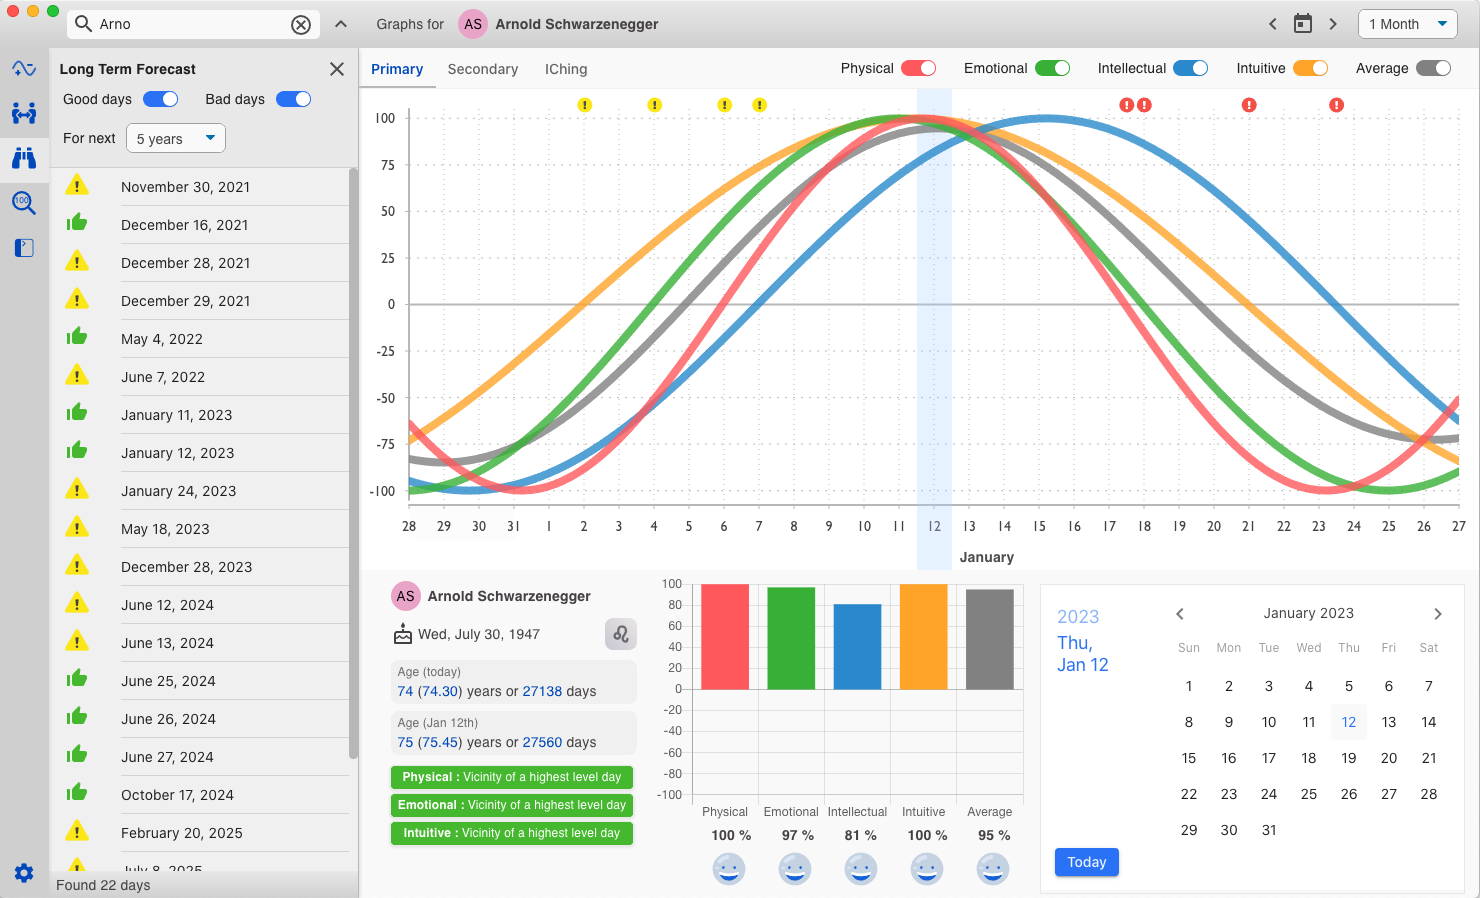The width and height of the screenshot is (1480, 898).
Task: Click the Intuitive smiley face icon
Action: [927, 869]
